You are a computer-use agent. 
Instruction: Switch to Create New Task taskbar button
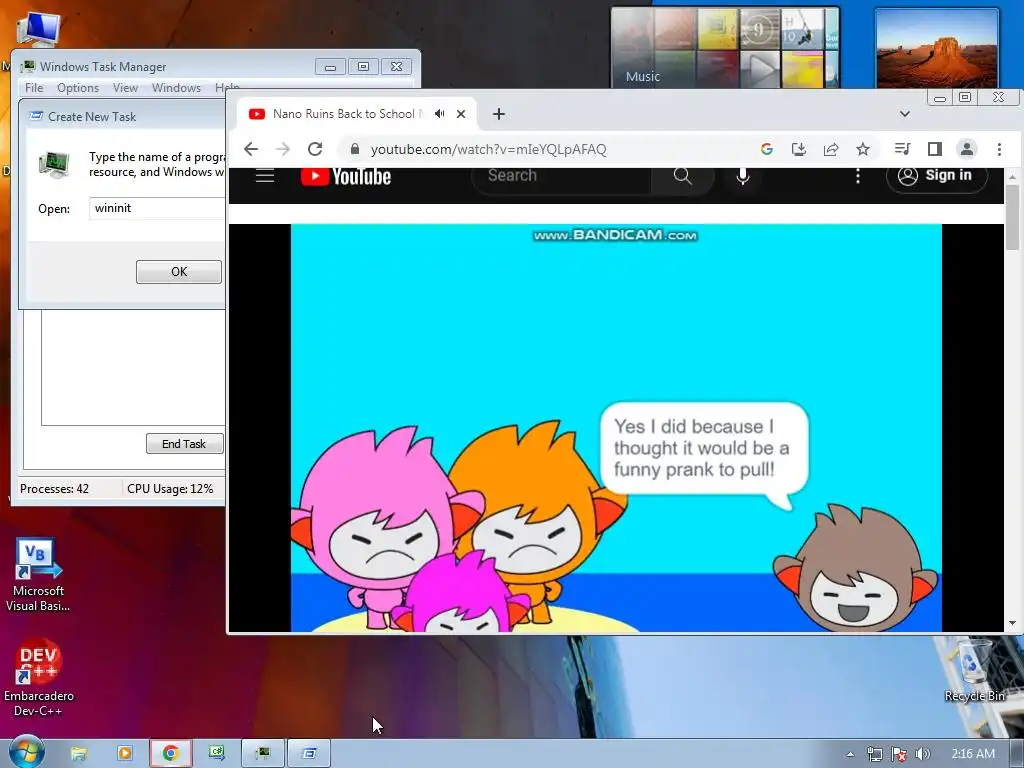[x=309, y=754]
